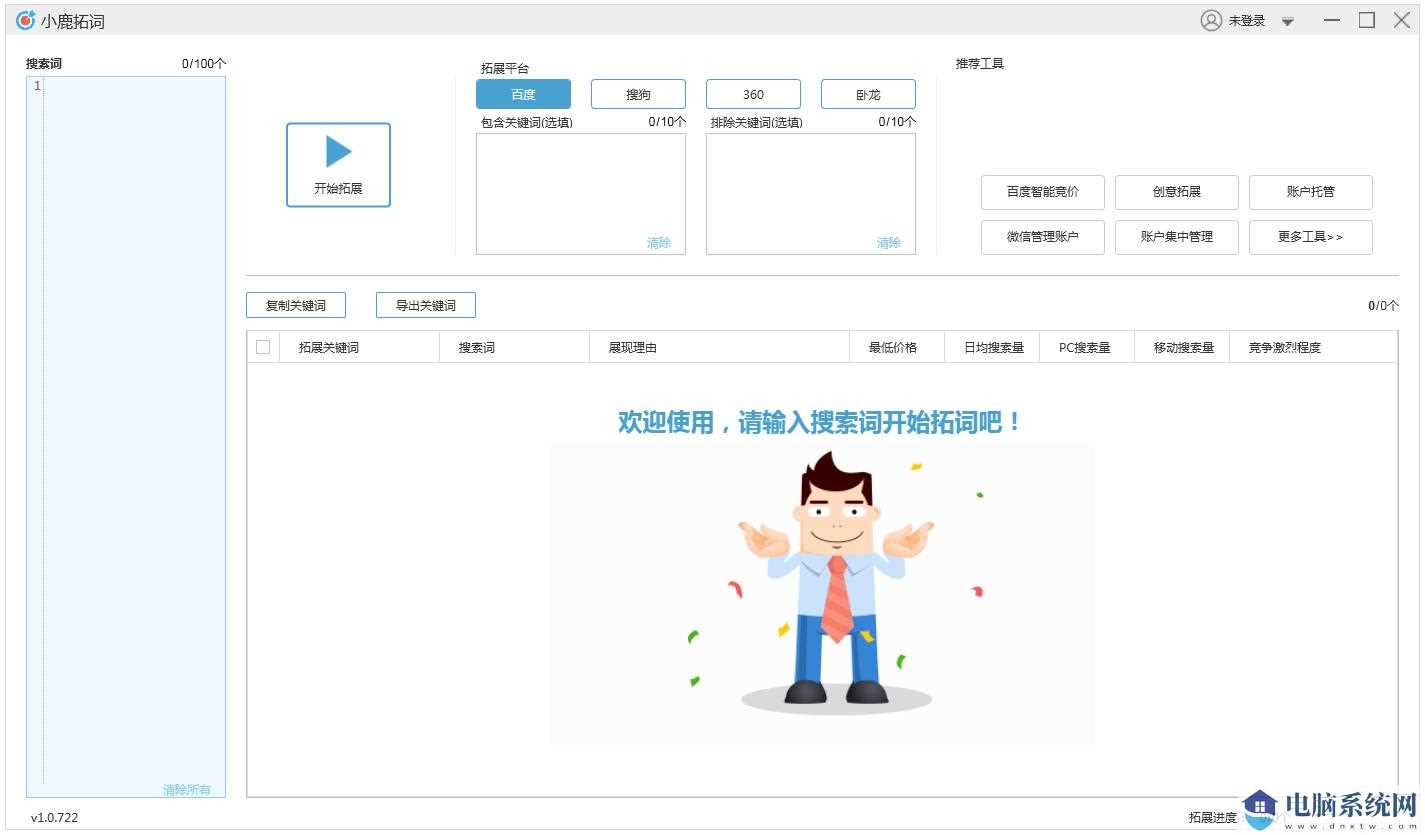Screen dimensions: 1425x835
Task: Select the 360 platform tab
Action: tap(753, 94)
